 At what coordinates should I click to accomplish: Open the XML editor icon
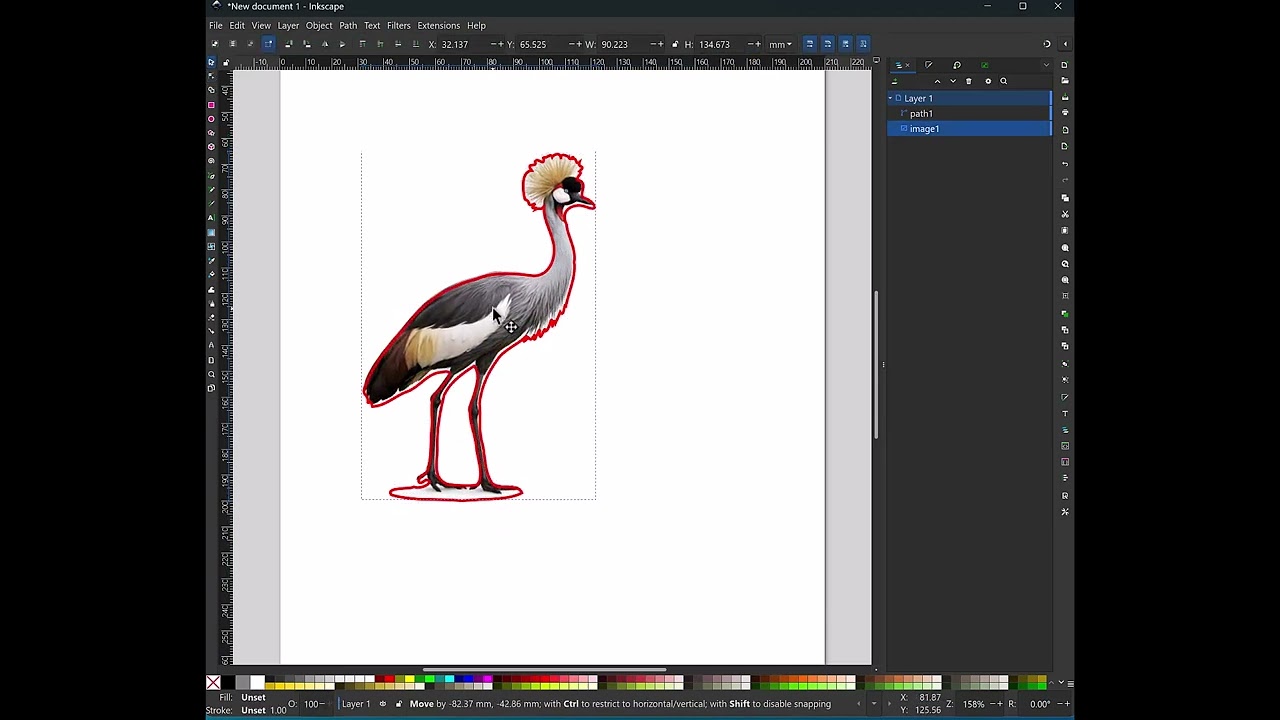[1065, 446]
